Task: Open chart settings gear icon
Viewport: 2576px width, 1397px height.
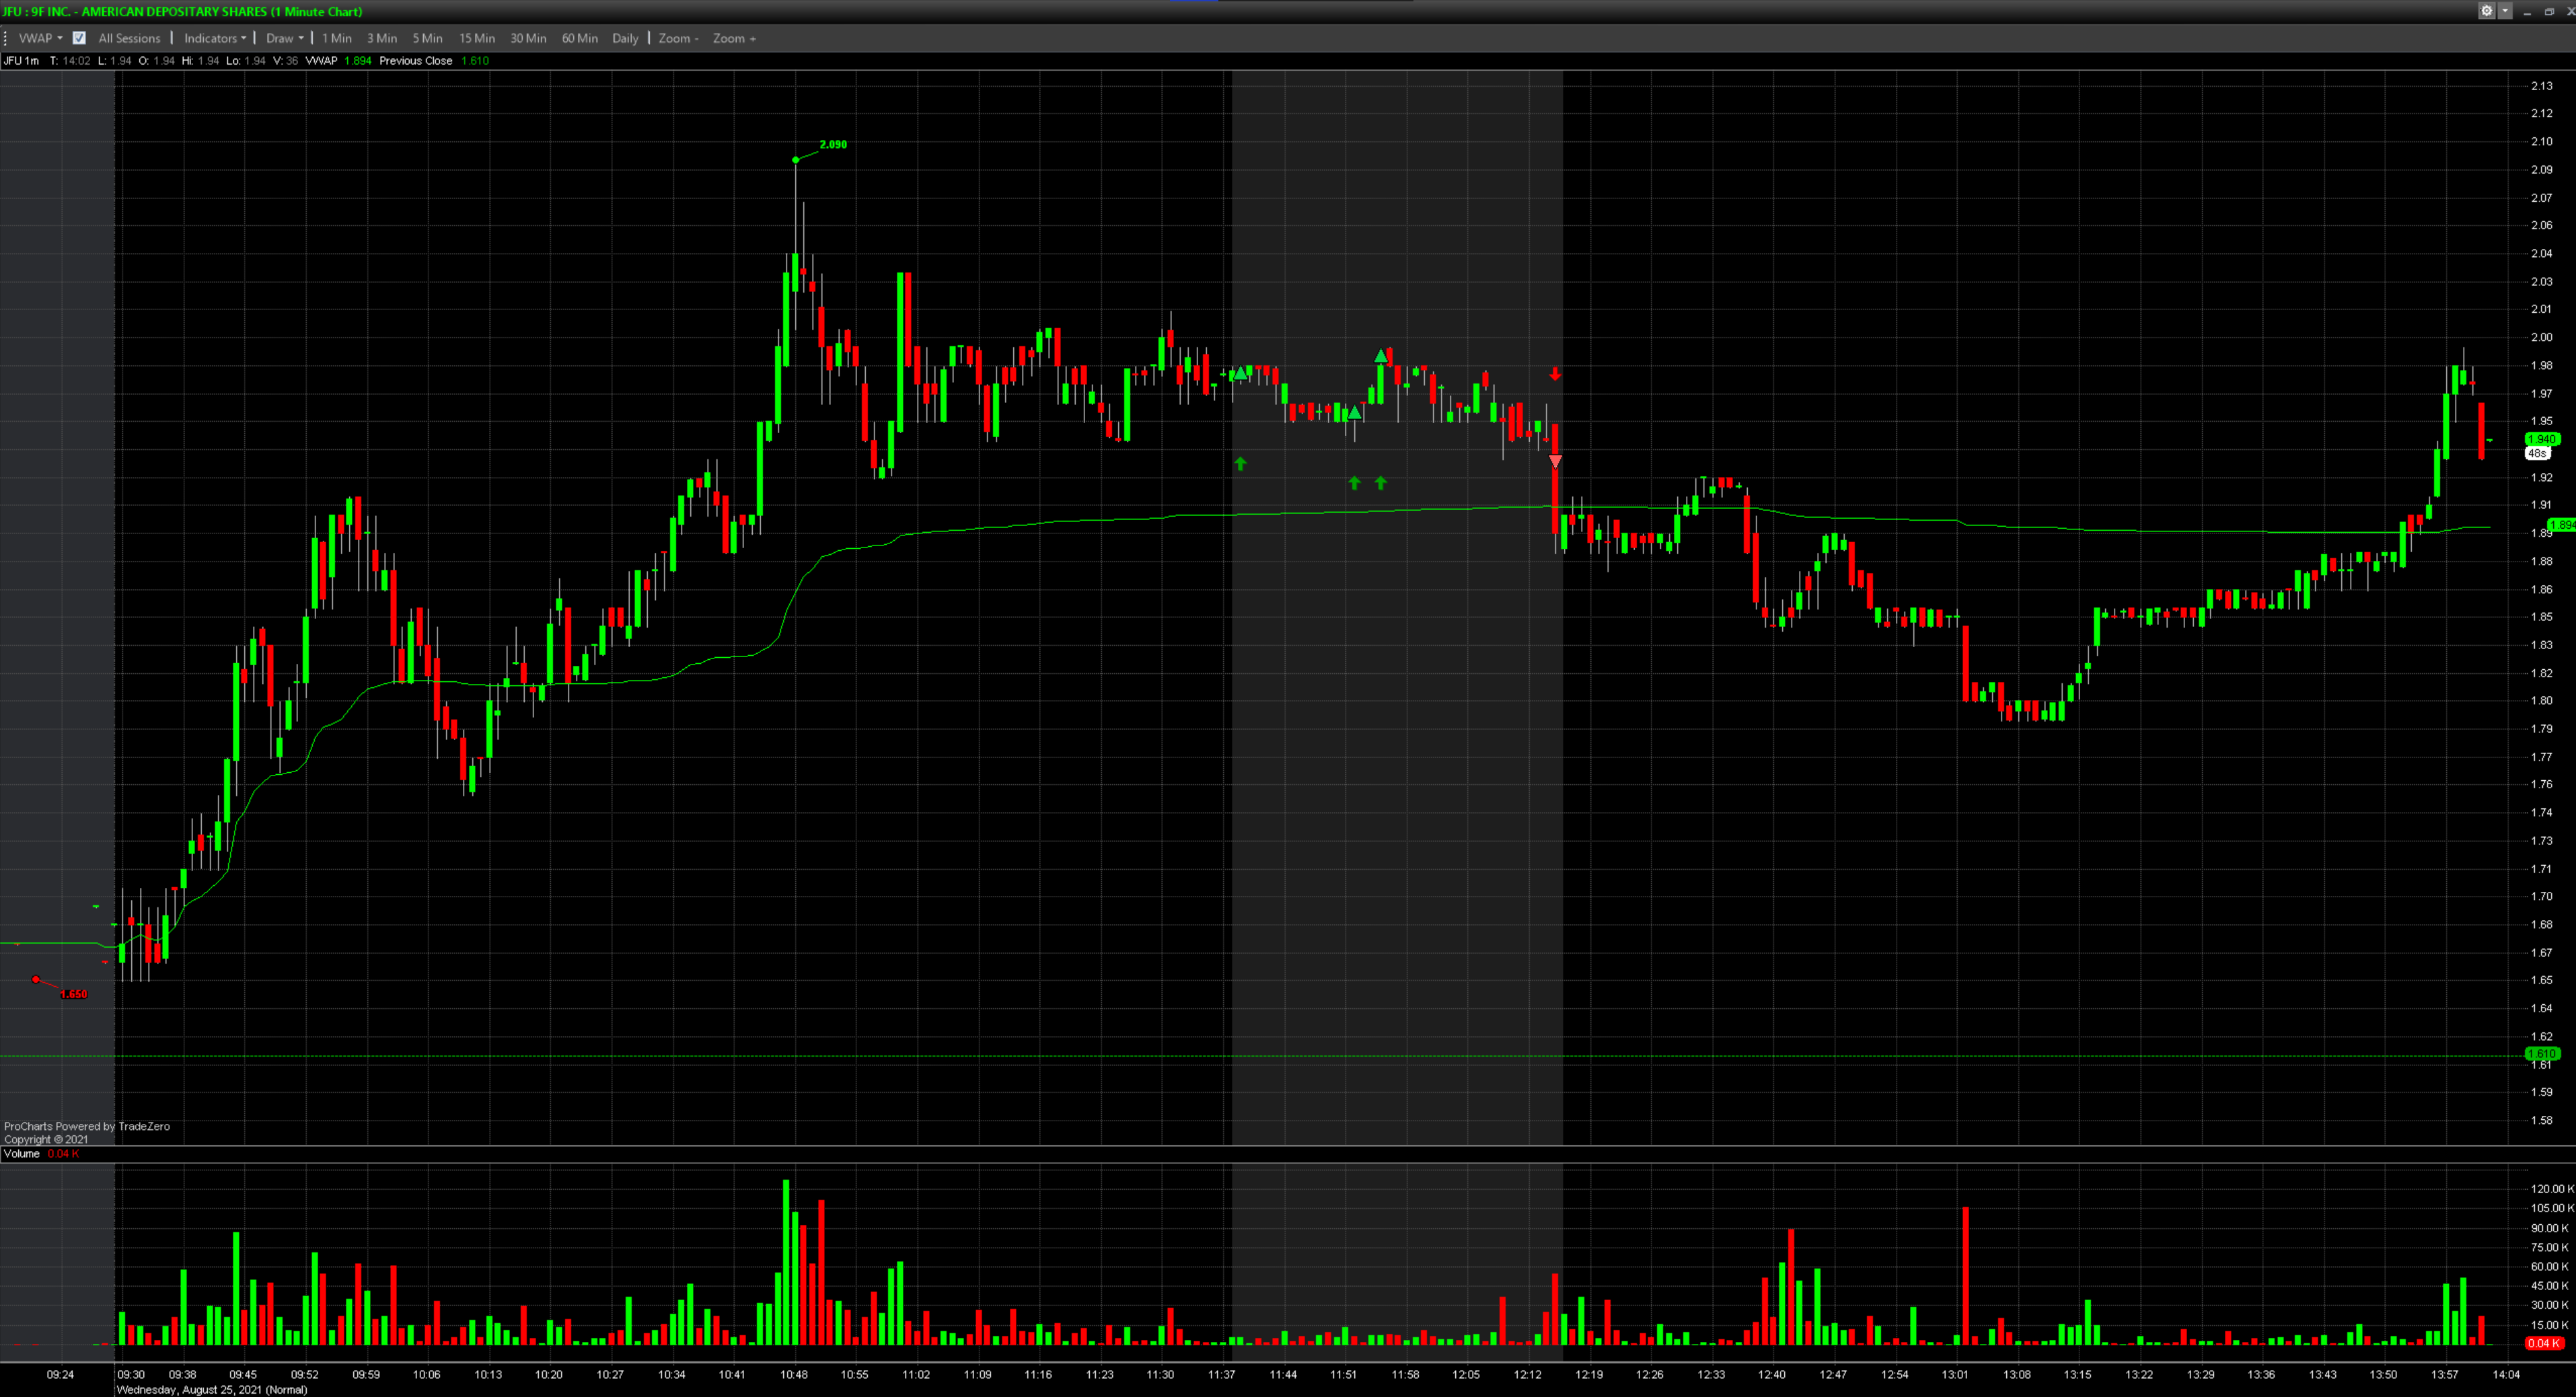Action: tap(2486, 11)
